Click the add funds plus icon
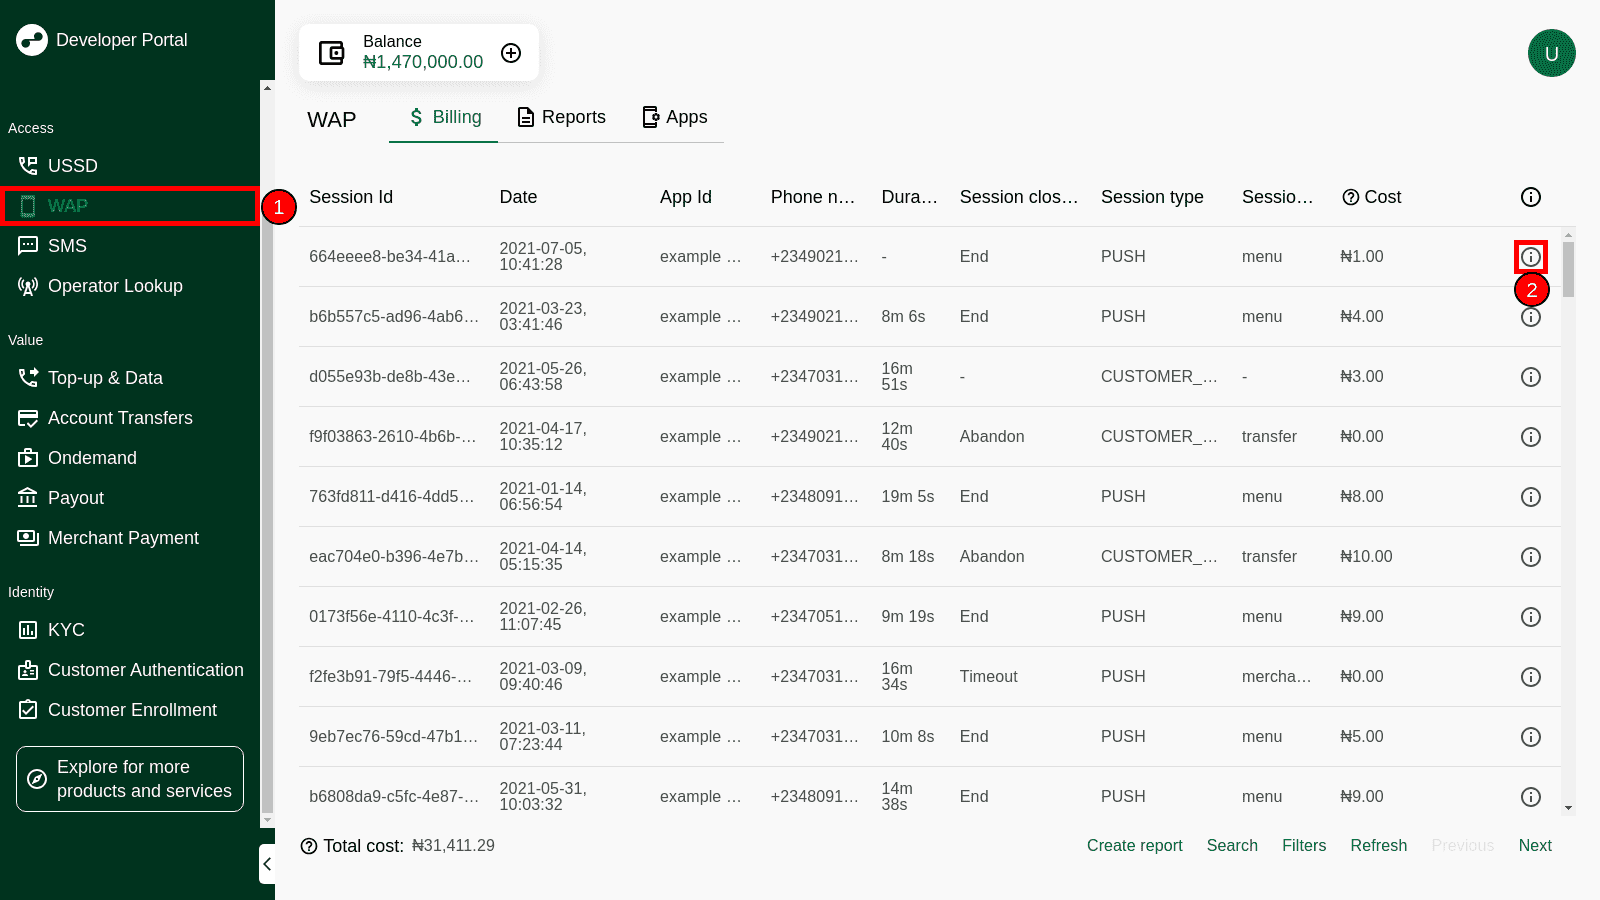The height and width of the screenshot is (900, 1600). (511, 53)
